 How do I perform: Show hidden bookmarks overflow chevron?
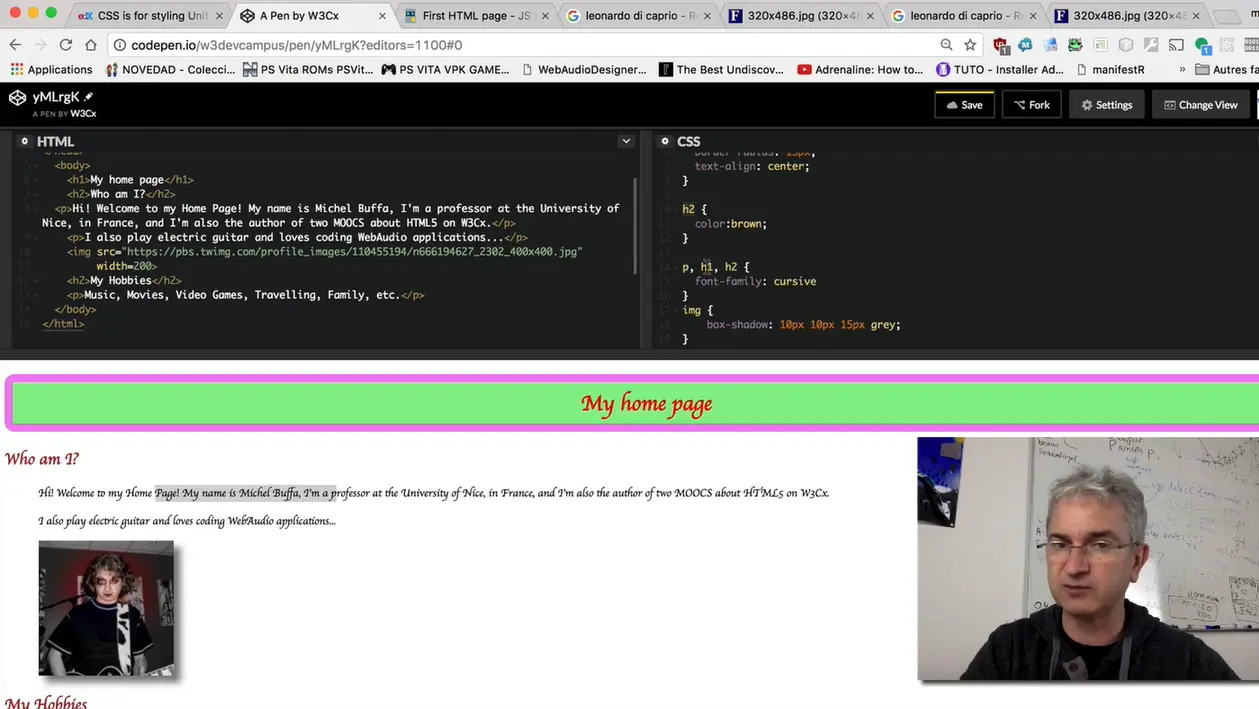click(1182, 69)
